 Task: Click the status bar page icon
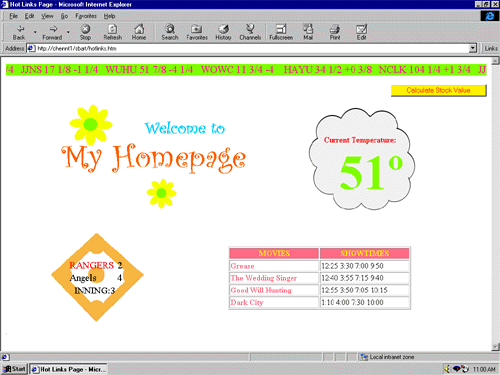5,357
